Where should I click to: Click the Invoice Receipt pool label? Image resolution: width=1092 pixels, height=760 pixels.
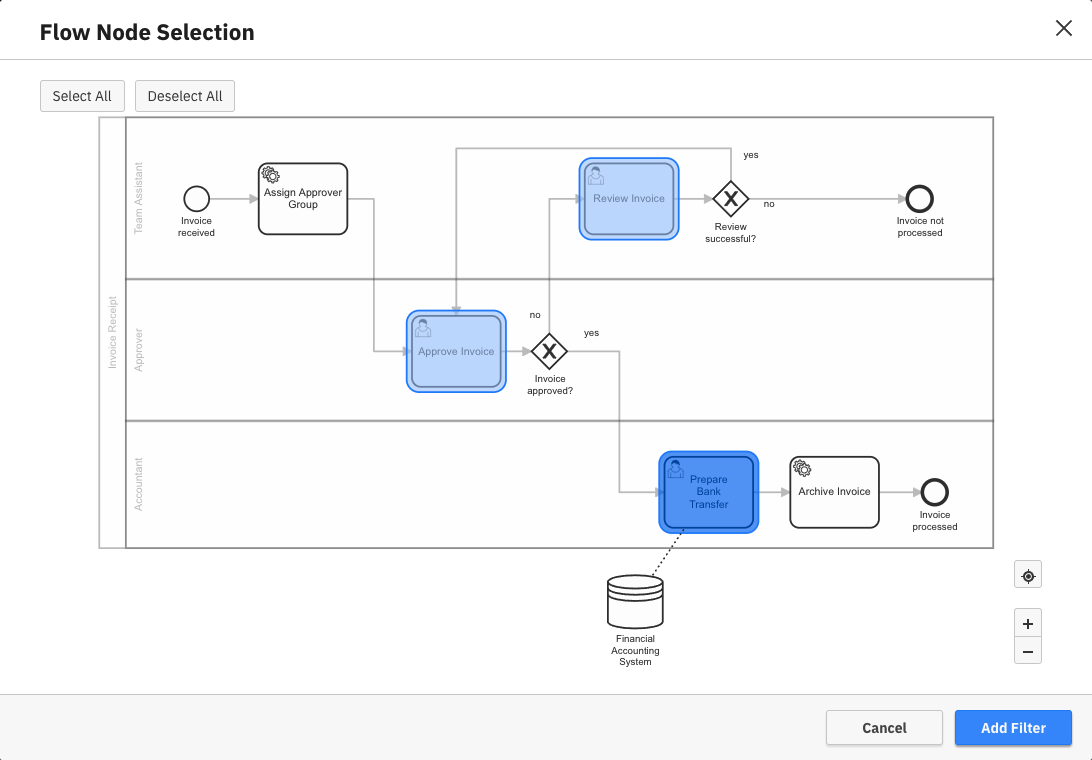112,332
